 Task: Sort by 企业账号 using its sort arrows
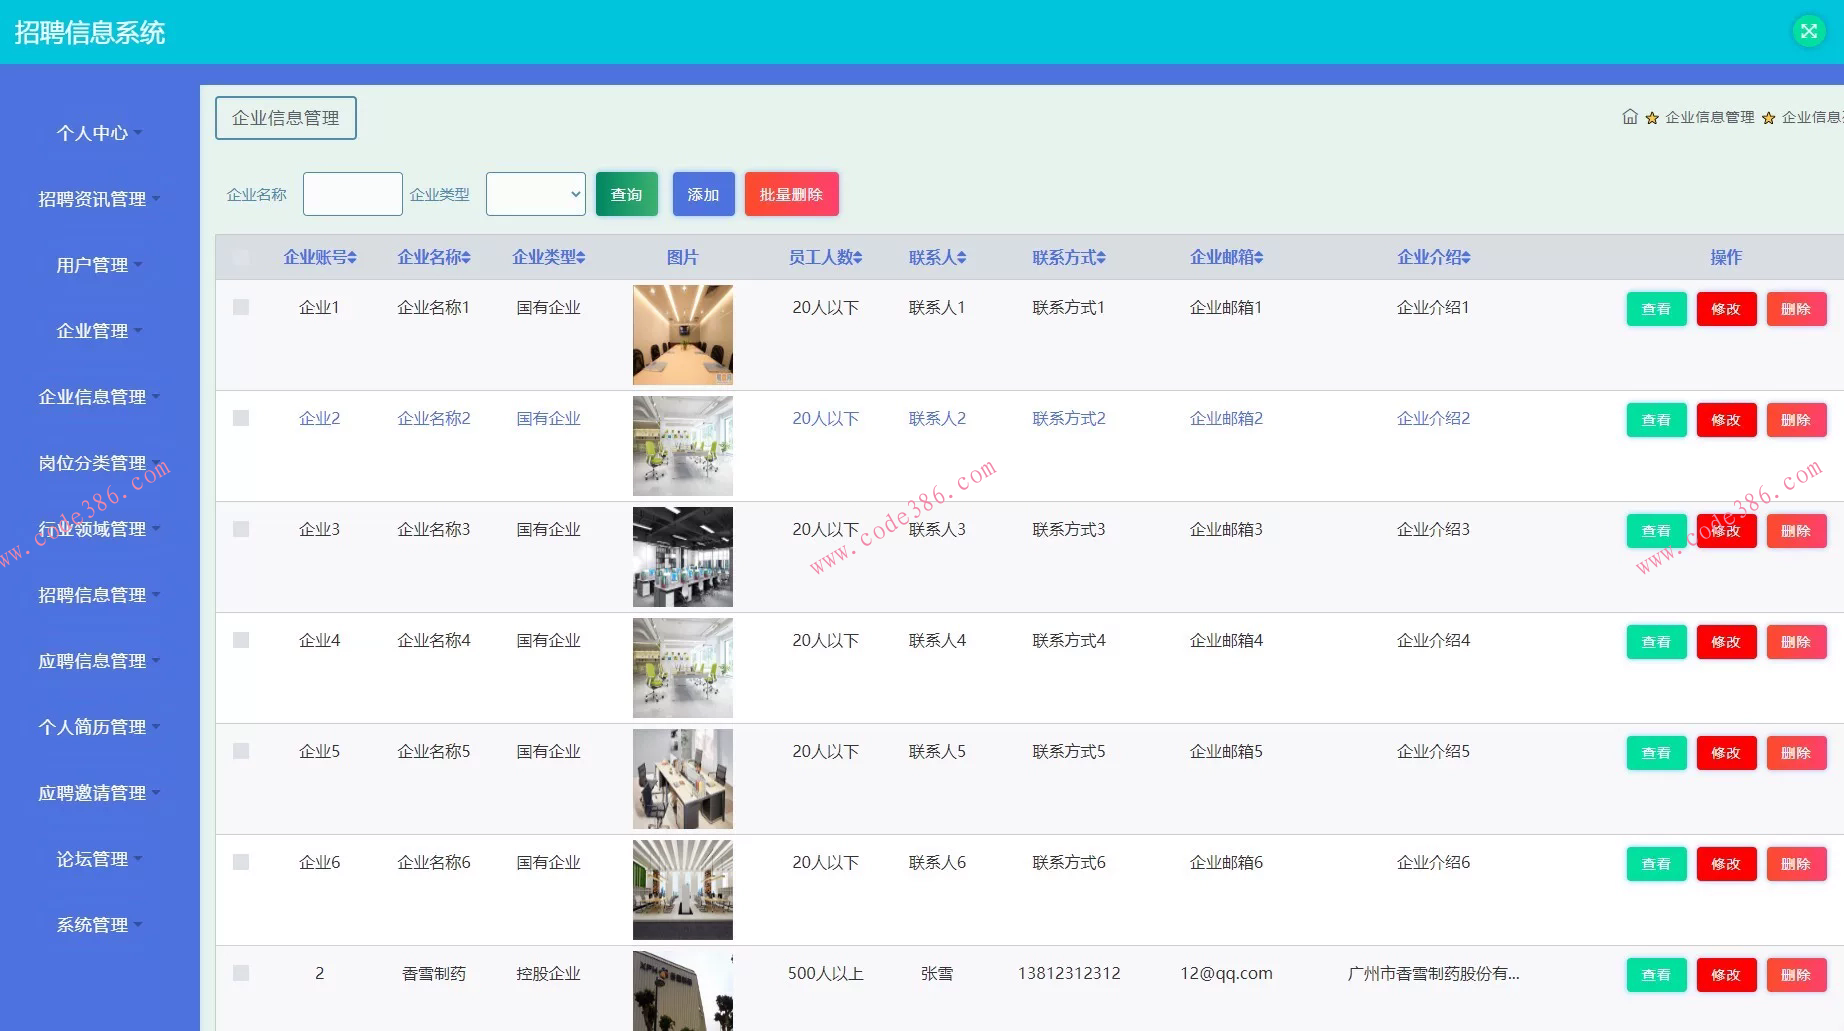(353, 257)
